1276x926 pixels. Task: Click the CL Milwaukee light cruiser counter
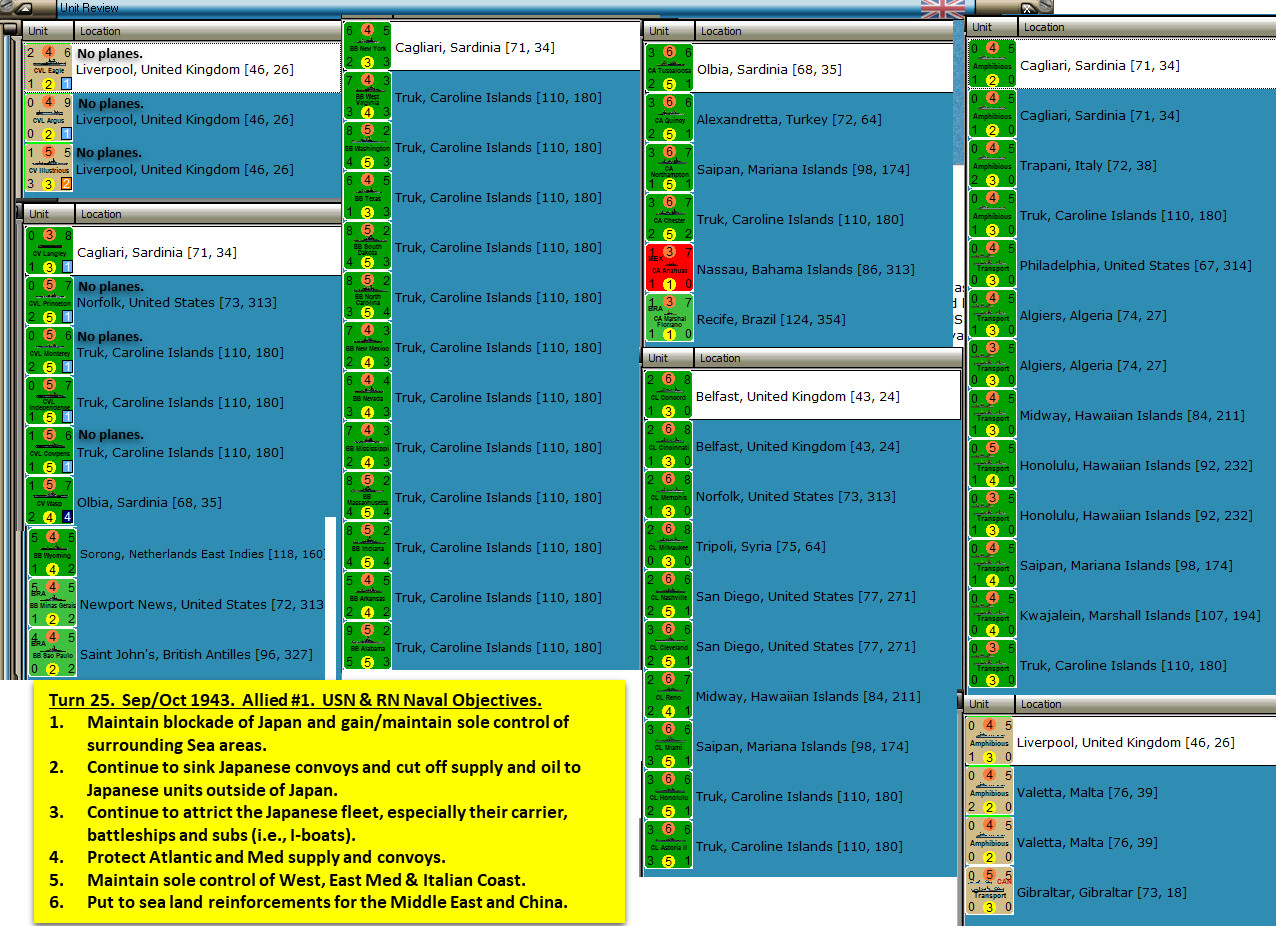pos(669,545)
